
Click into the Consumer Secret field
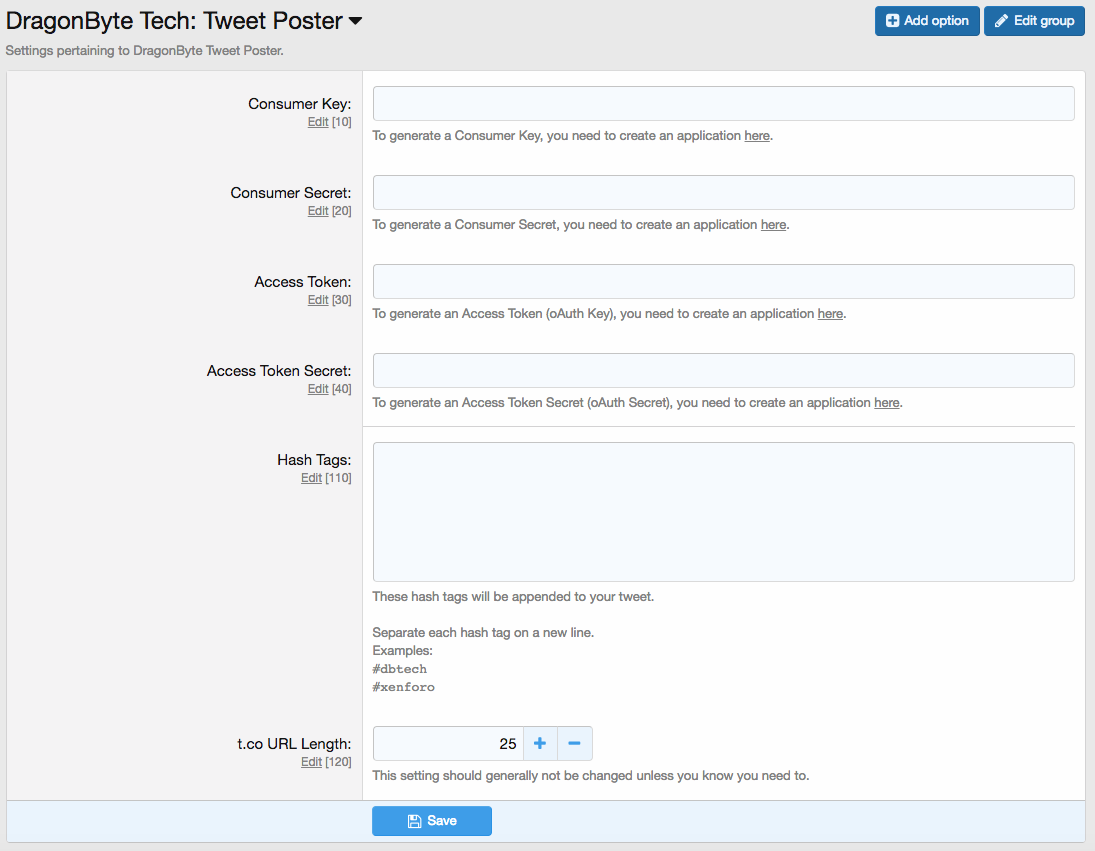(x=723, y=193)
